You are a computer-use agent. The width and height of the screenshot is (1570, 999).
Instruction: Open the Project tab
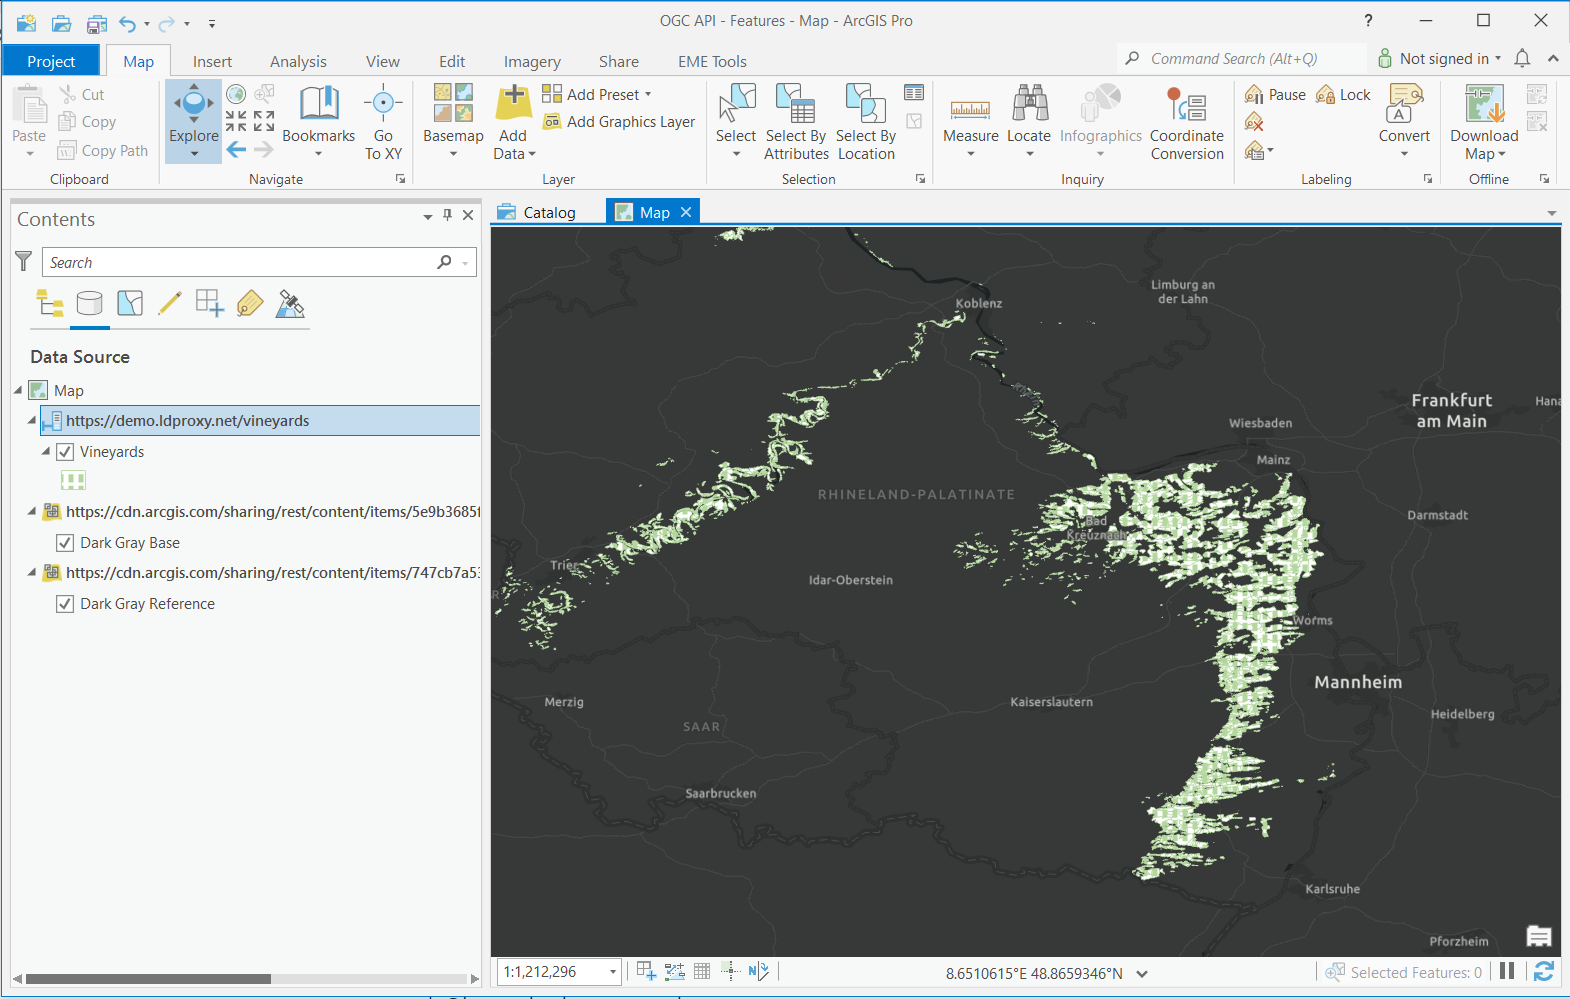(51, 61)
